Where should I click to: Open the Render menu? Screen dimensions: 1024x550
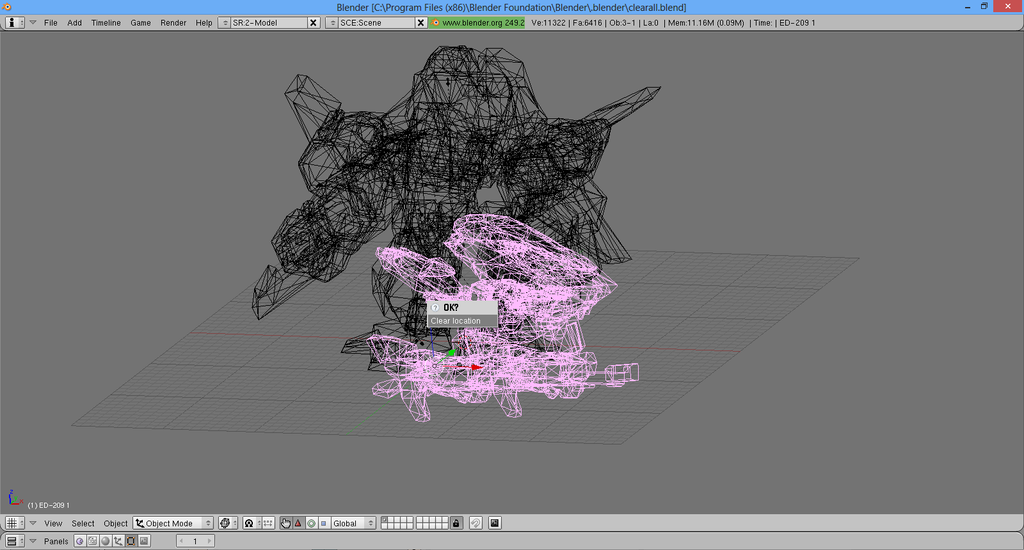pyautogui.click(x=173, y=23)
